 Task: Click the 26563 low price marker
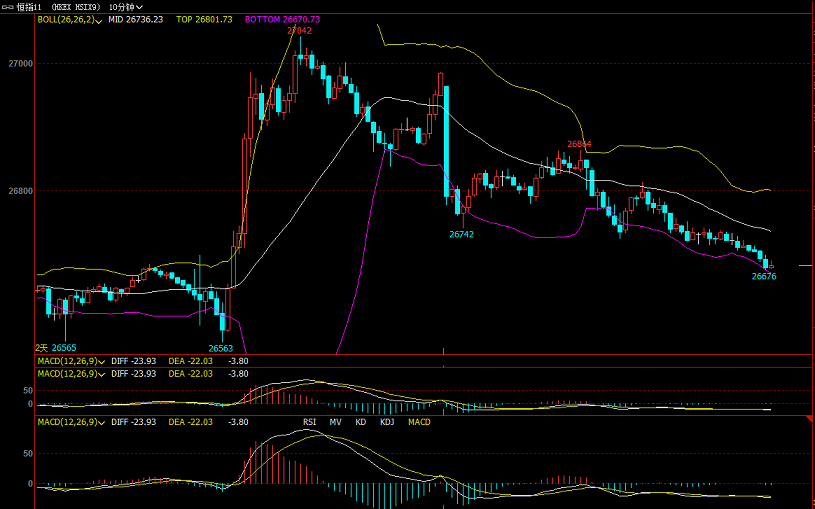click(220, 348)
